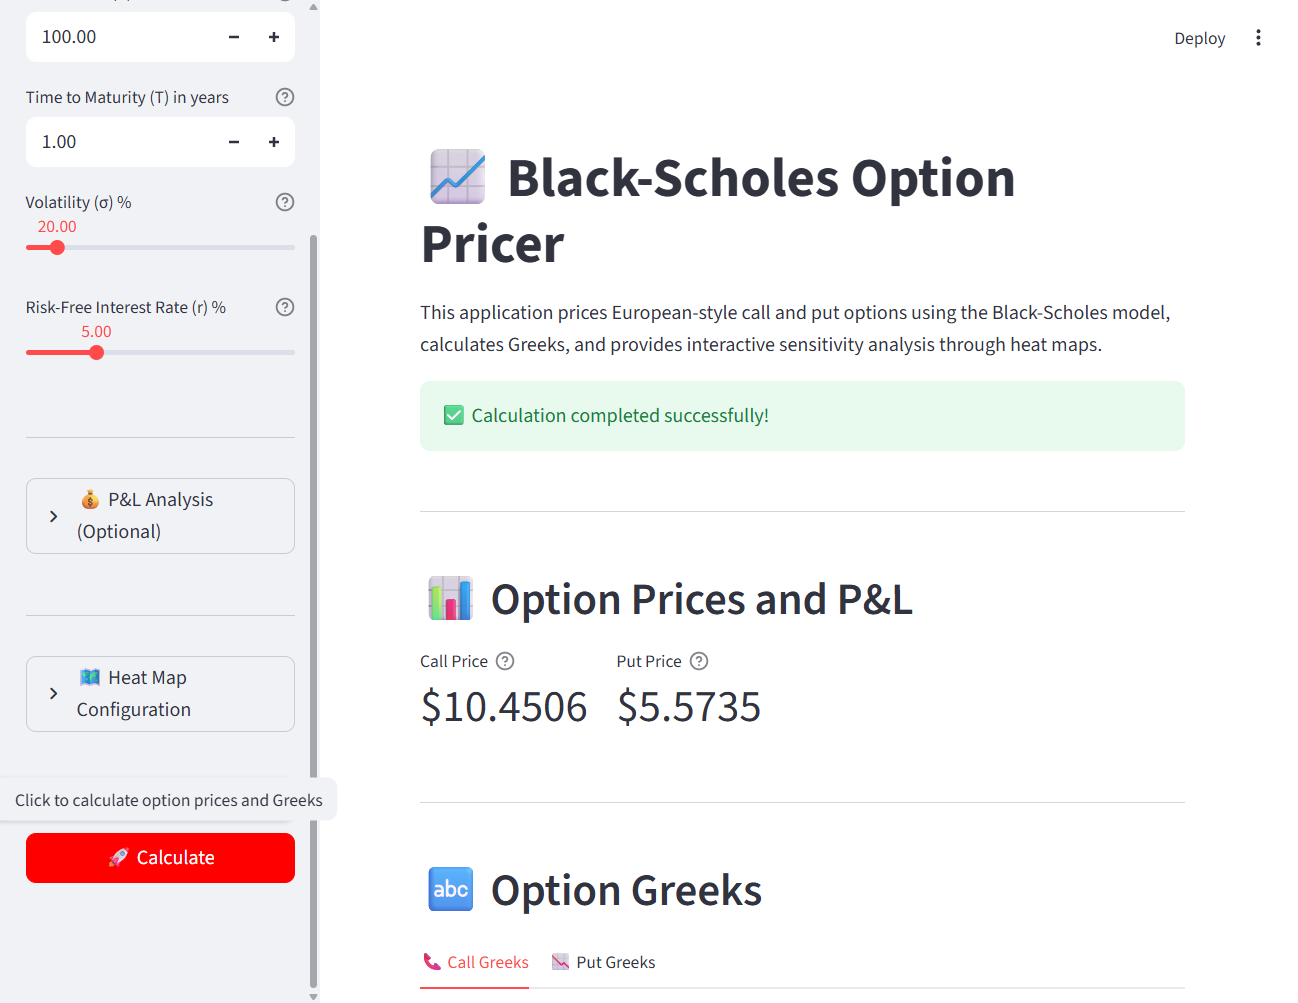Viewport: 1298px width, 1003px height.
Task: Click the Call Price help icon
Action: pos(505,661)
